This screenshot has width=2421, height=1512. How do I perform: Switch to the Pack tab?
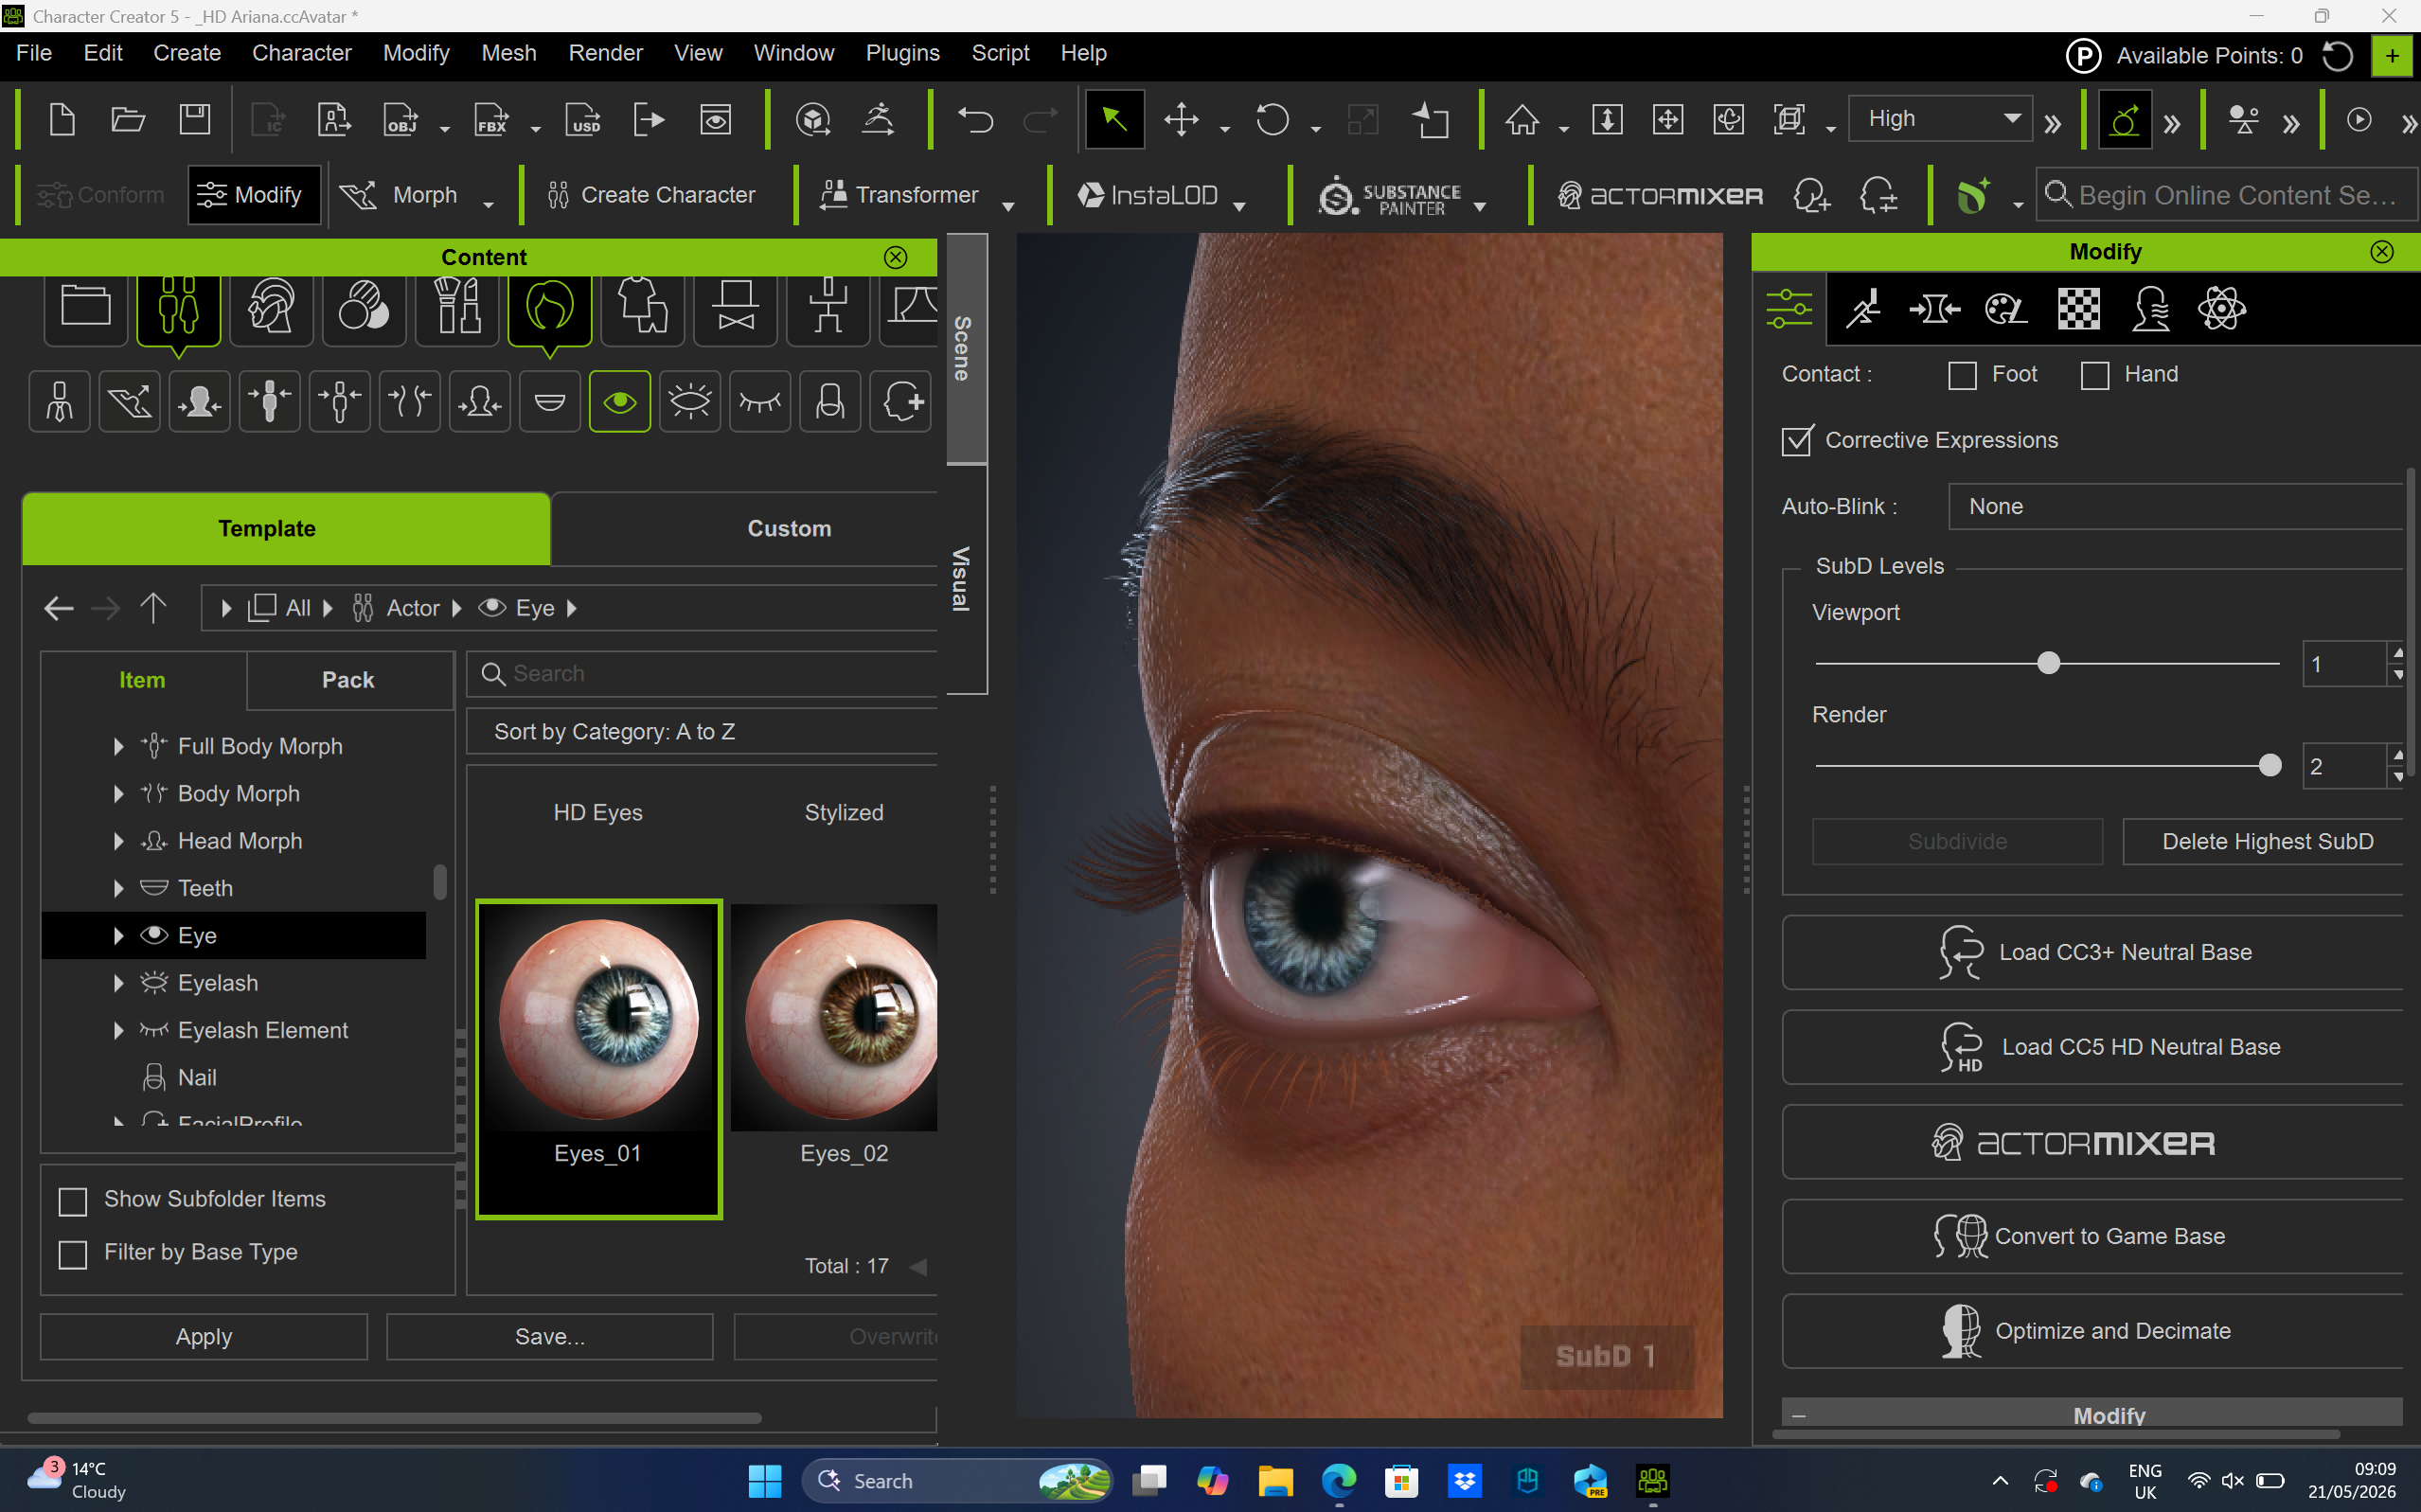tap(348, 680)
